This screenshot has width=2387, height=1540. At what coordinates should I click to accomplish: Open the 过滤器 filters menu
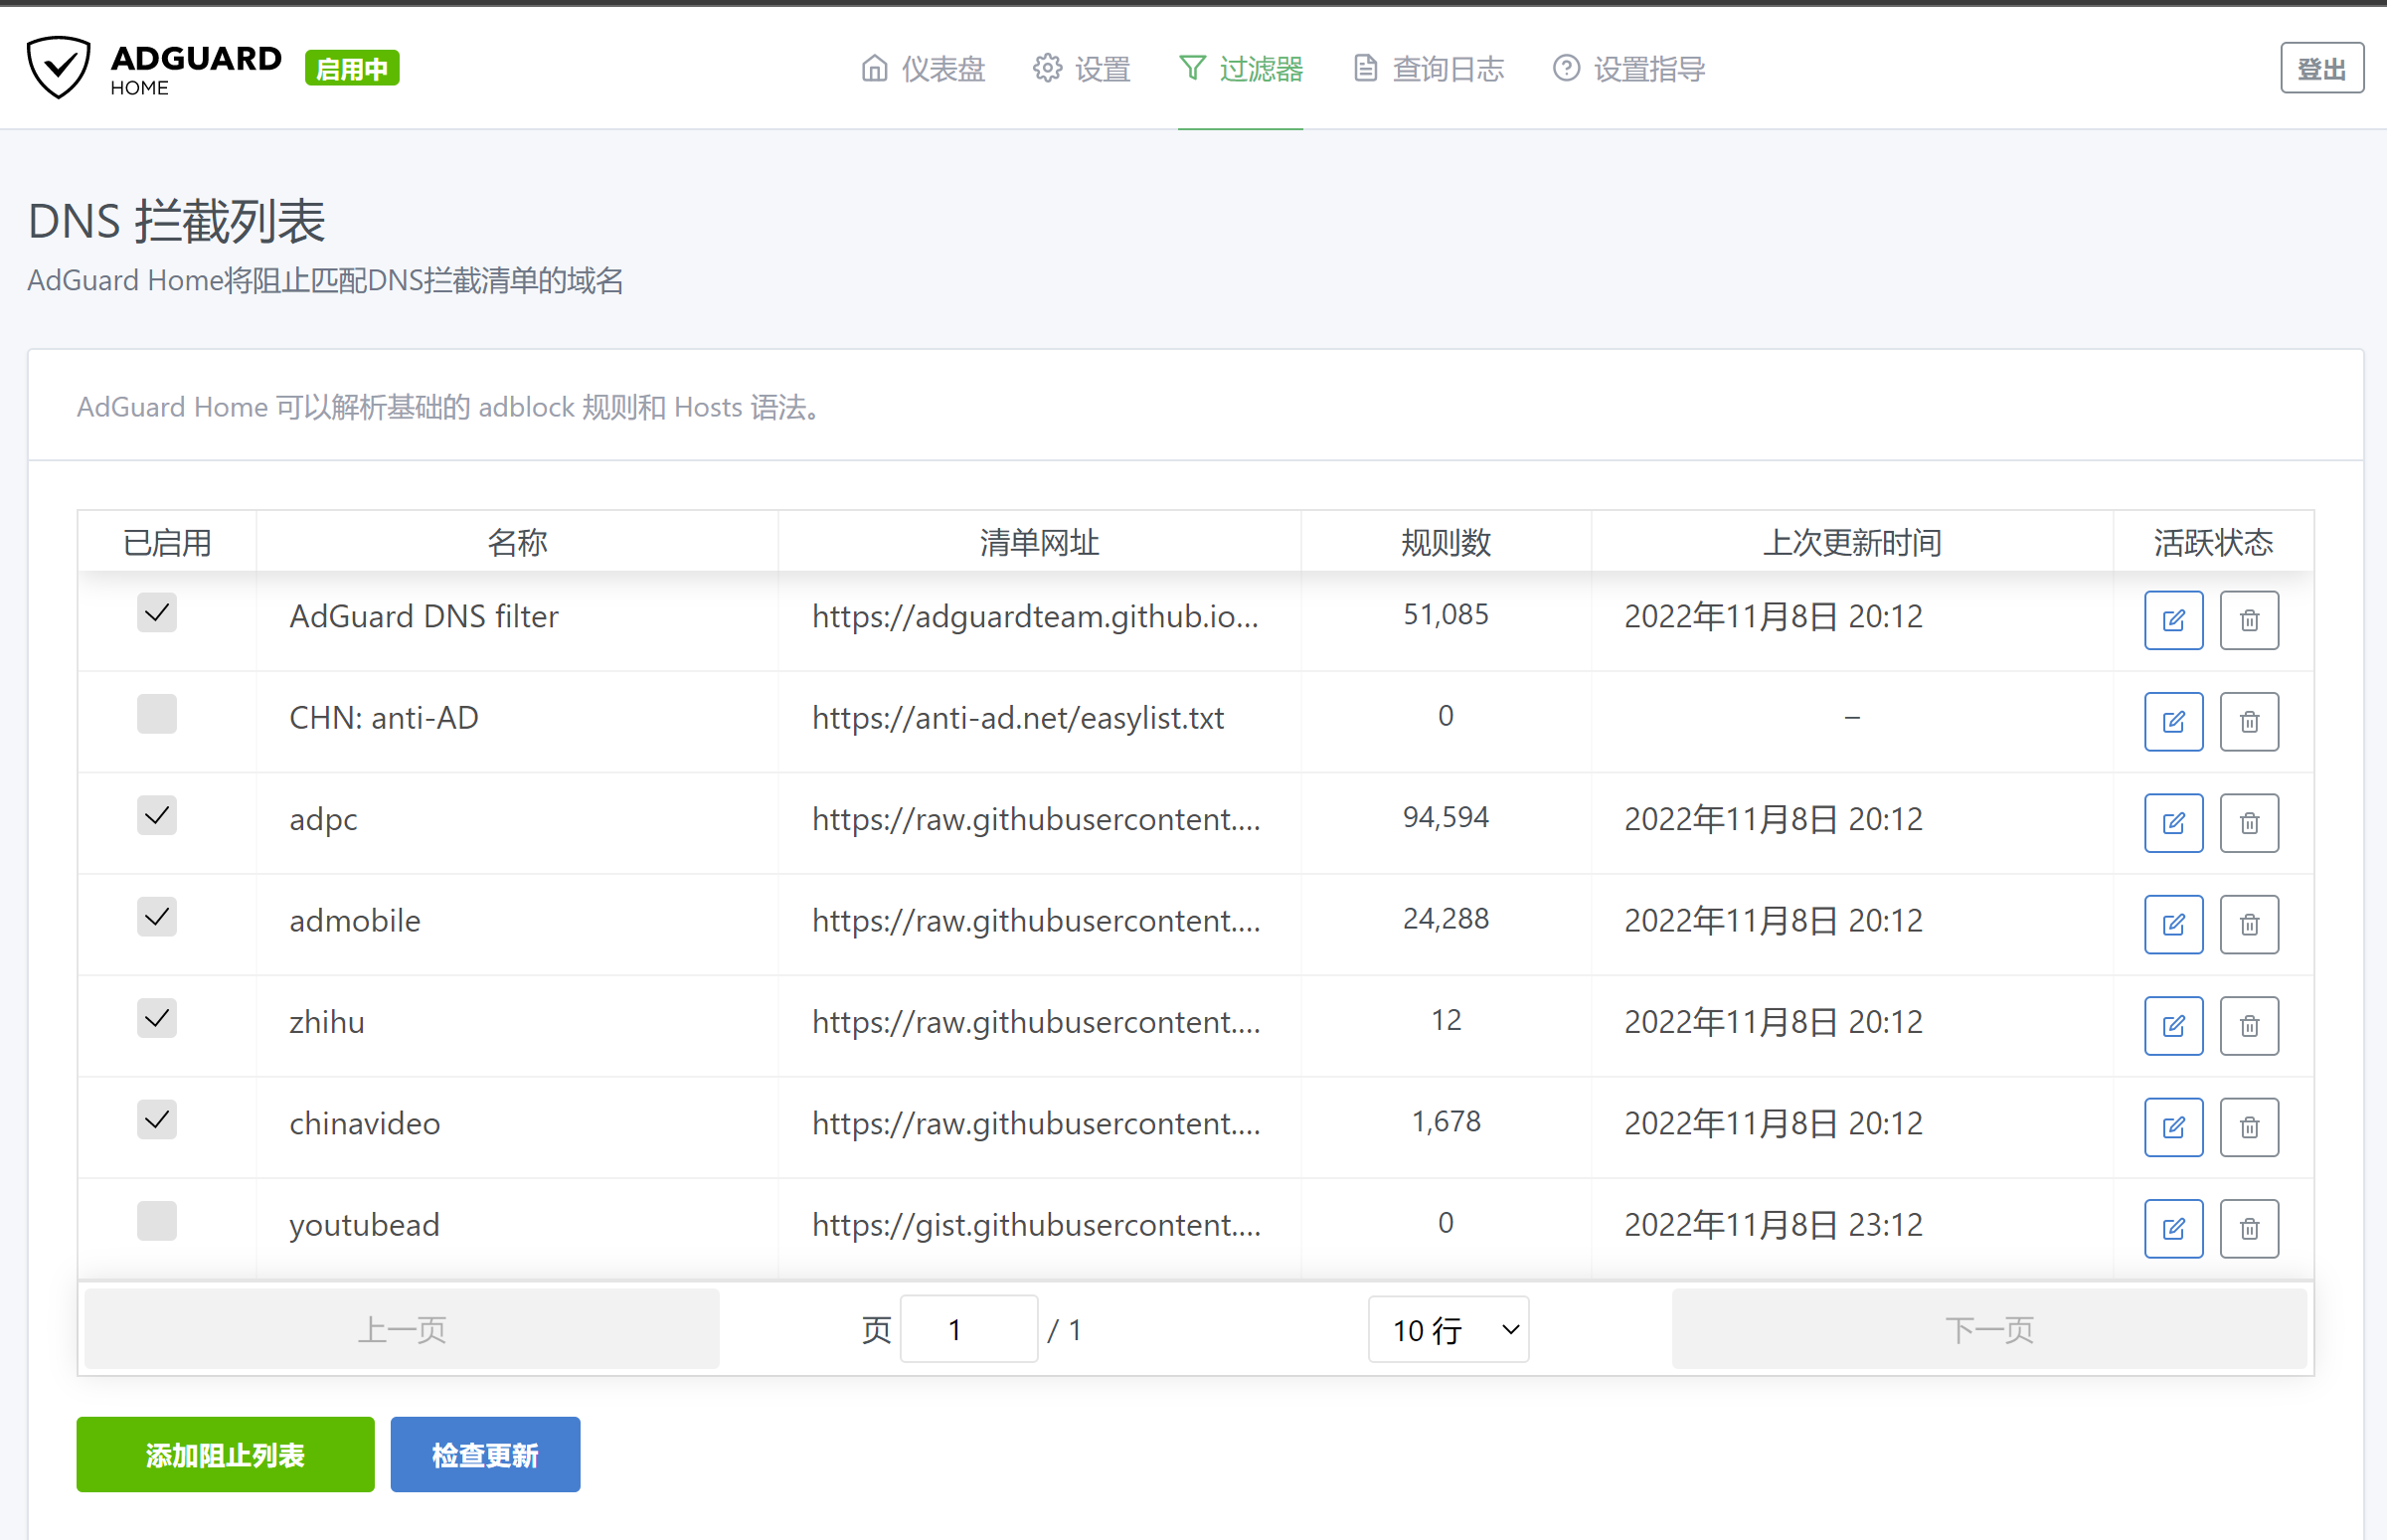click(x=1240, y=68)
